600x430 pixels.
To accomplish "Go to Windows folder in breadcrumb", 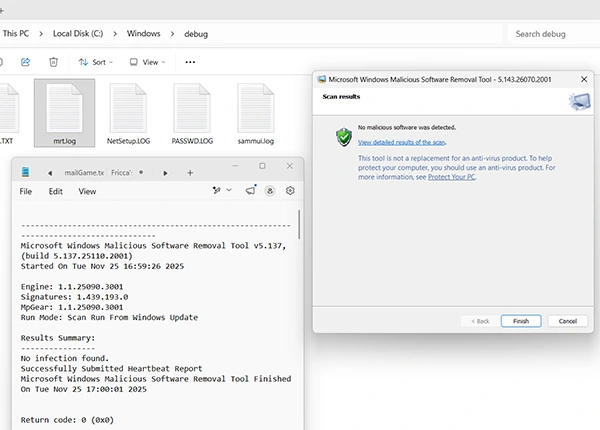I will 143,34.
